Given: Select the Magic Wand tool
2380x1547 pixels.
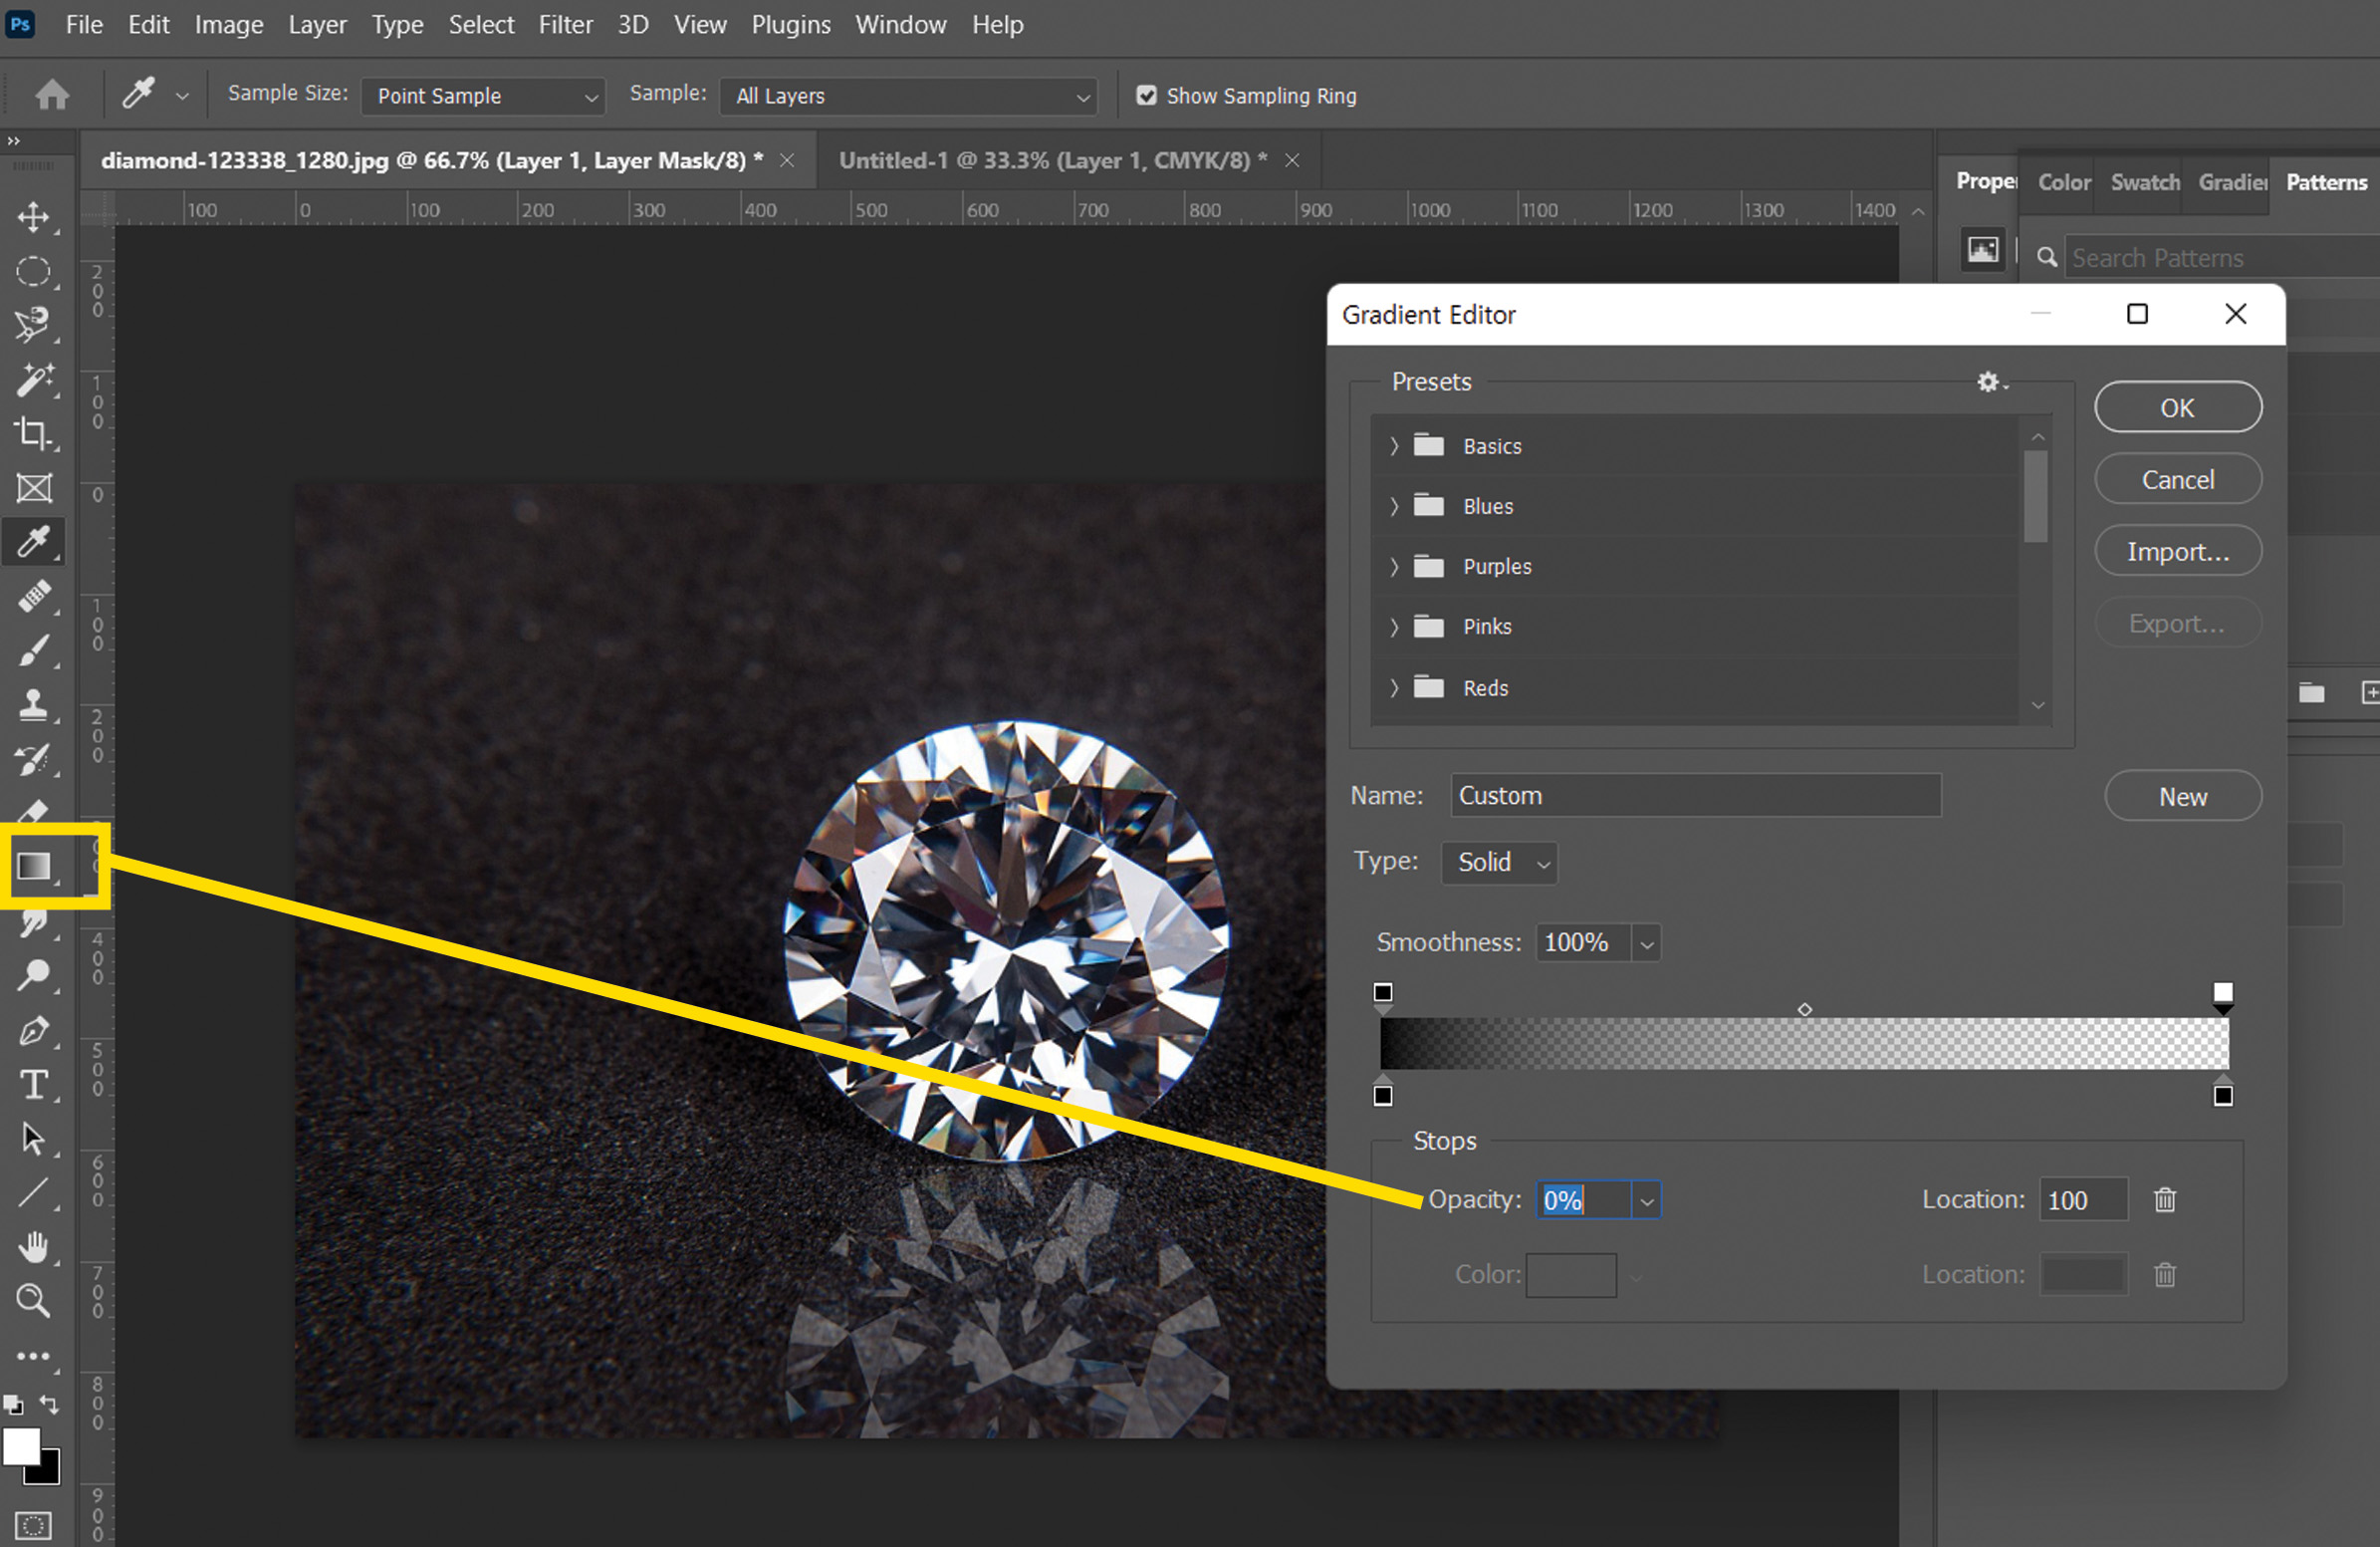Looking at the screenshot, I should point(34,379).
